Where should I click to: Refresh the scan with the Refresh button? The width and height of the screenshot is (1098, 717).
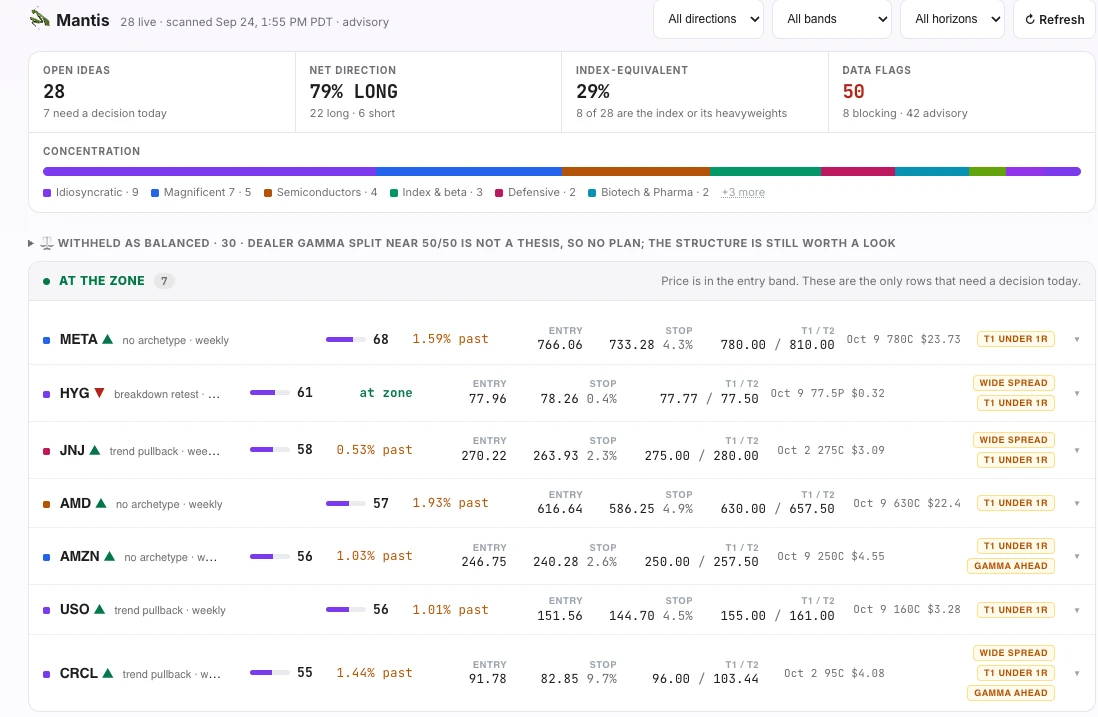click(x=1055, y=19)
